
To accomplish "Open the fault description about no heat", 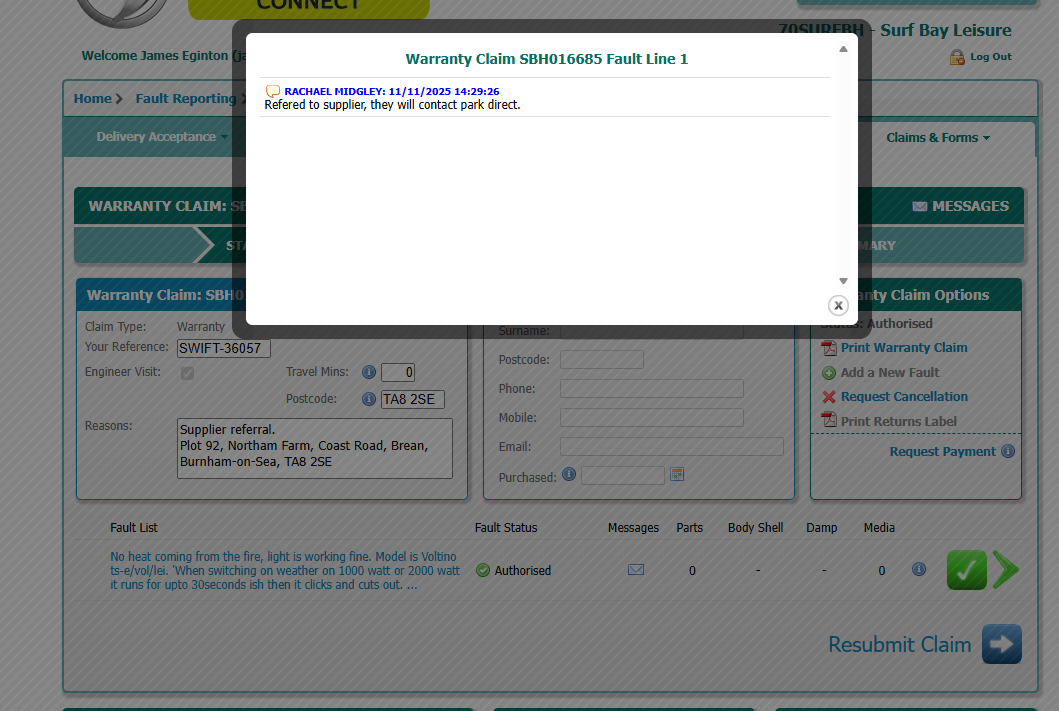I will (x=284, y=571).
